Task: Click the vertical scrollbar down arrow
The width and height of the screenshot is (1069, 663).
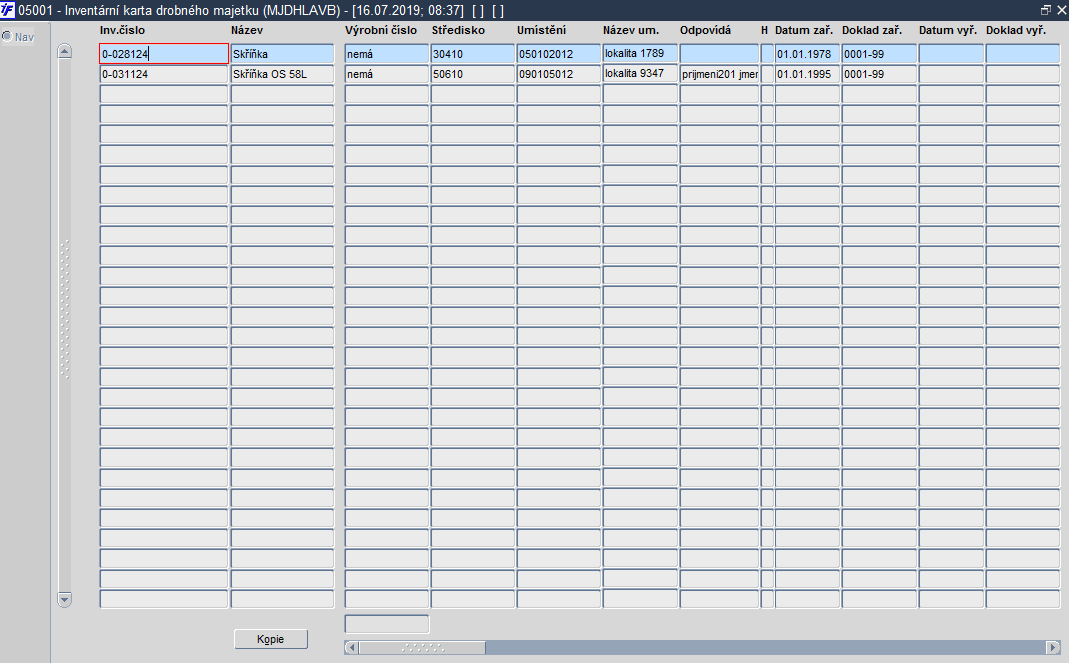Action: 65,600
